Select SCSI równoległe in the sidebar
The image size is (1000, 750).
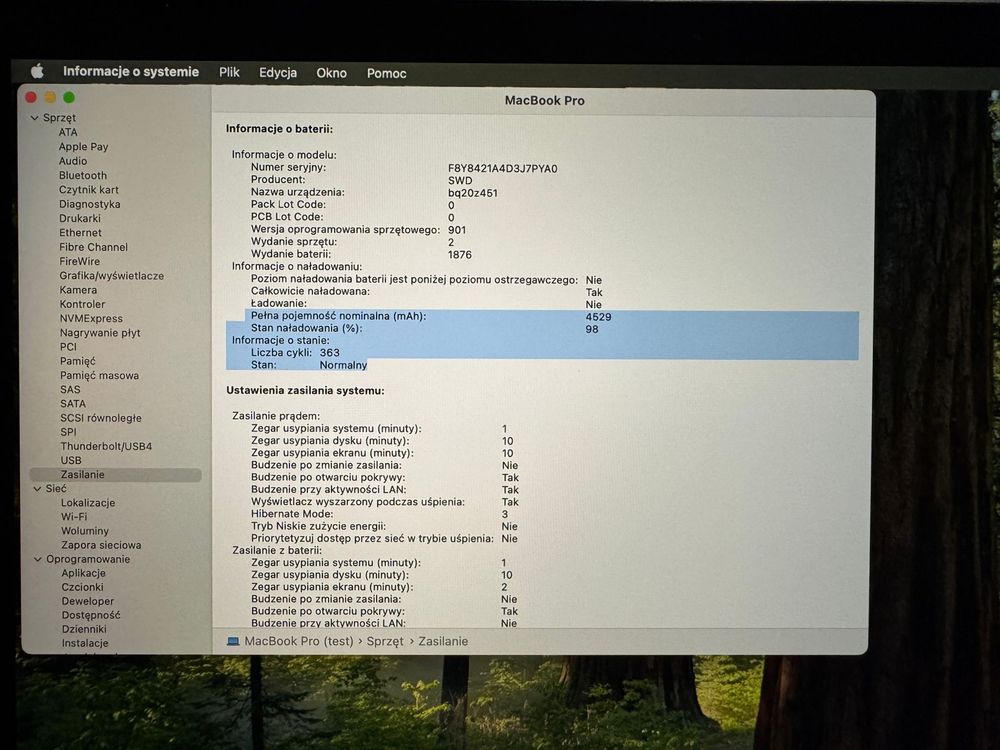(x=101, y=418)
